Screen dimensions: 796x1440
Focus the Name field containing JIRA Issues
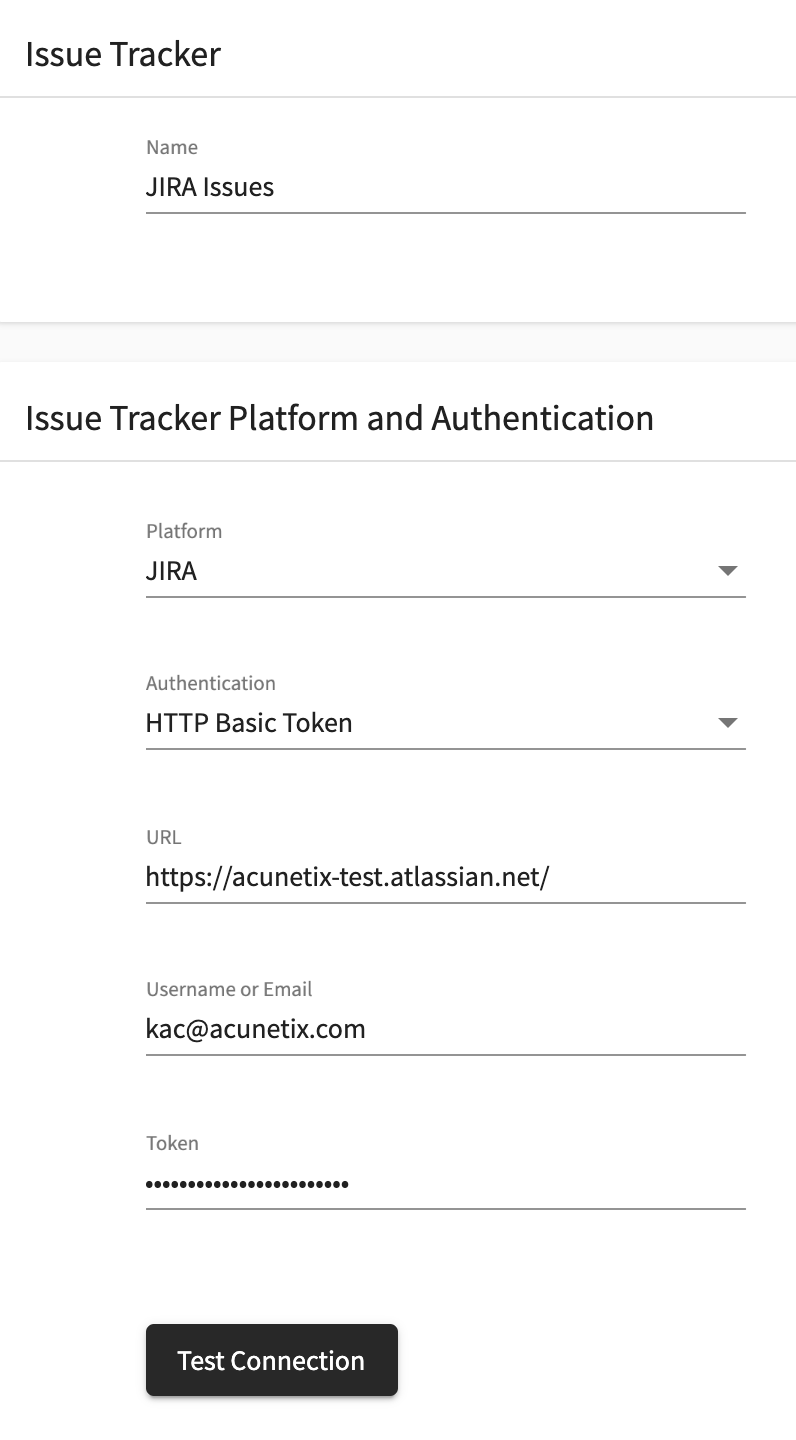pyautogui.click(x=446, y=187)
